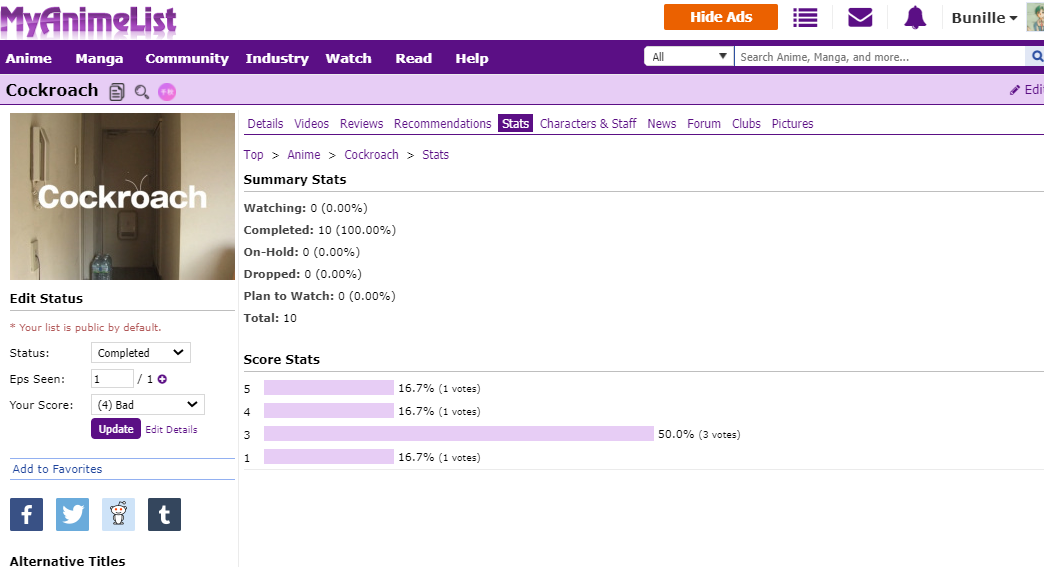This screenshot has height=567, width=1044.
Task: Click the Eps Seen input field
Action: click(x=112, y=379)
